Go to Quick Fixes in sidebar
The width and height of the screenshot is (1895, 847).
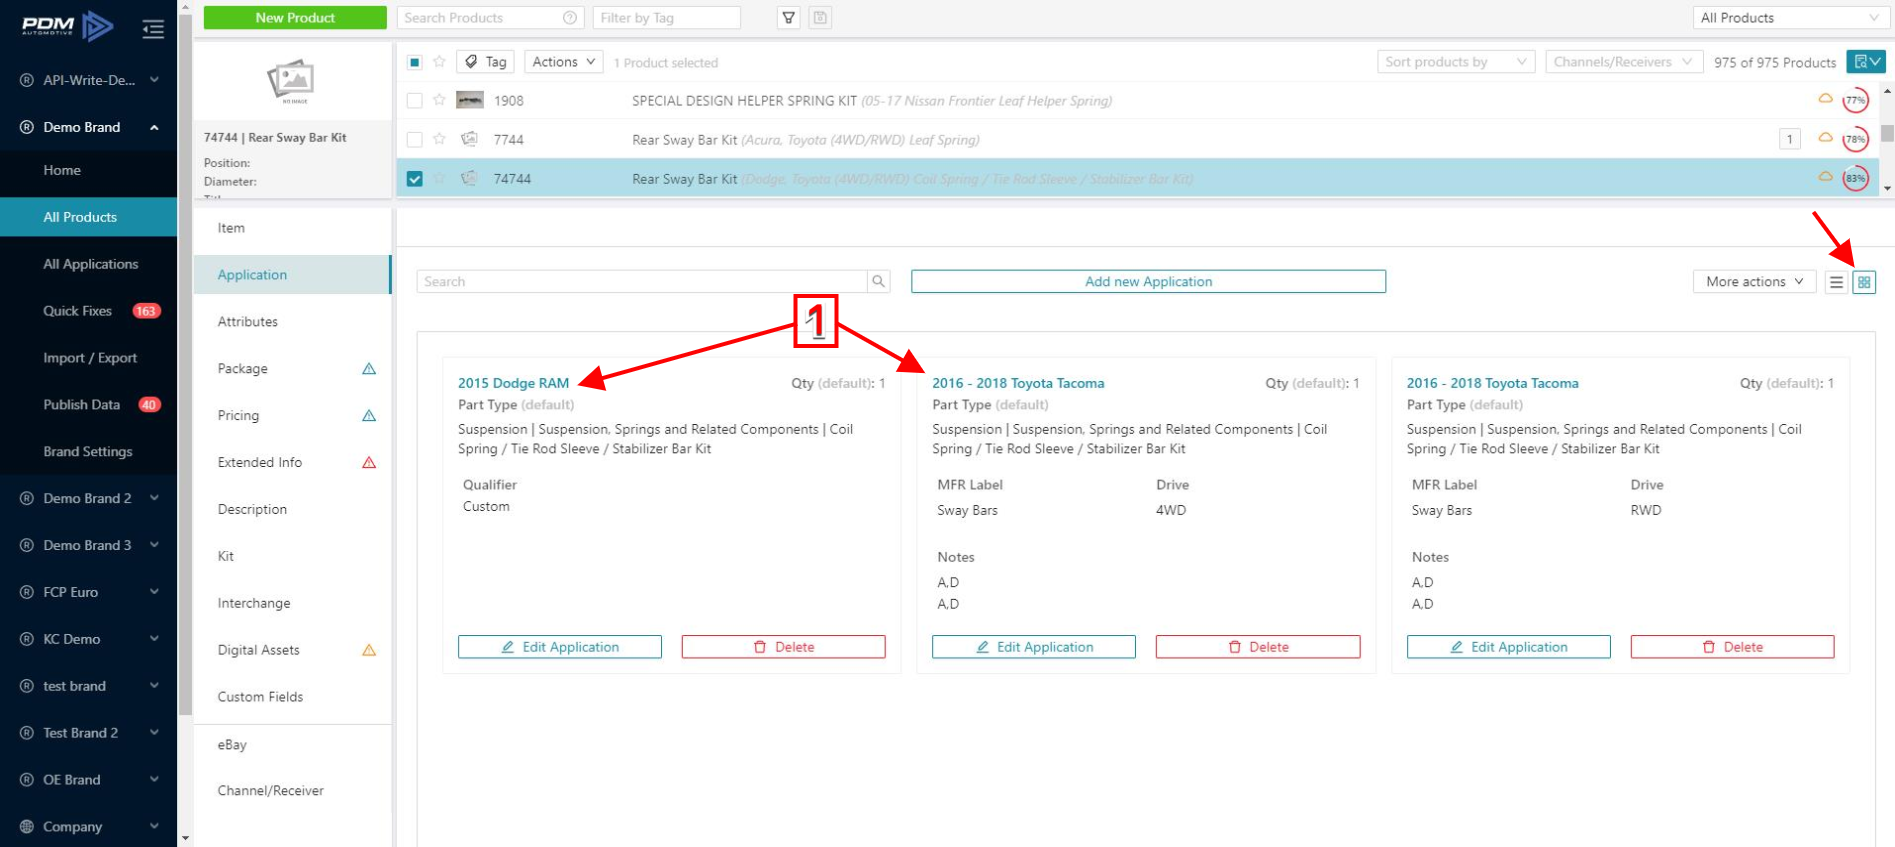pos(89,311)
